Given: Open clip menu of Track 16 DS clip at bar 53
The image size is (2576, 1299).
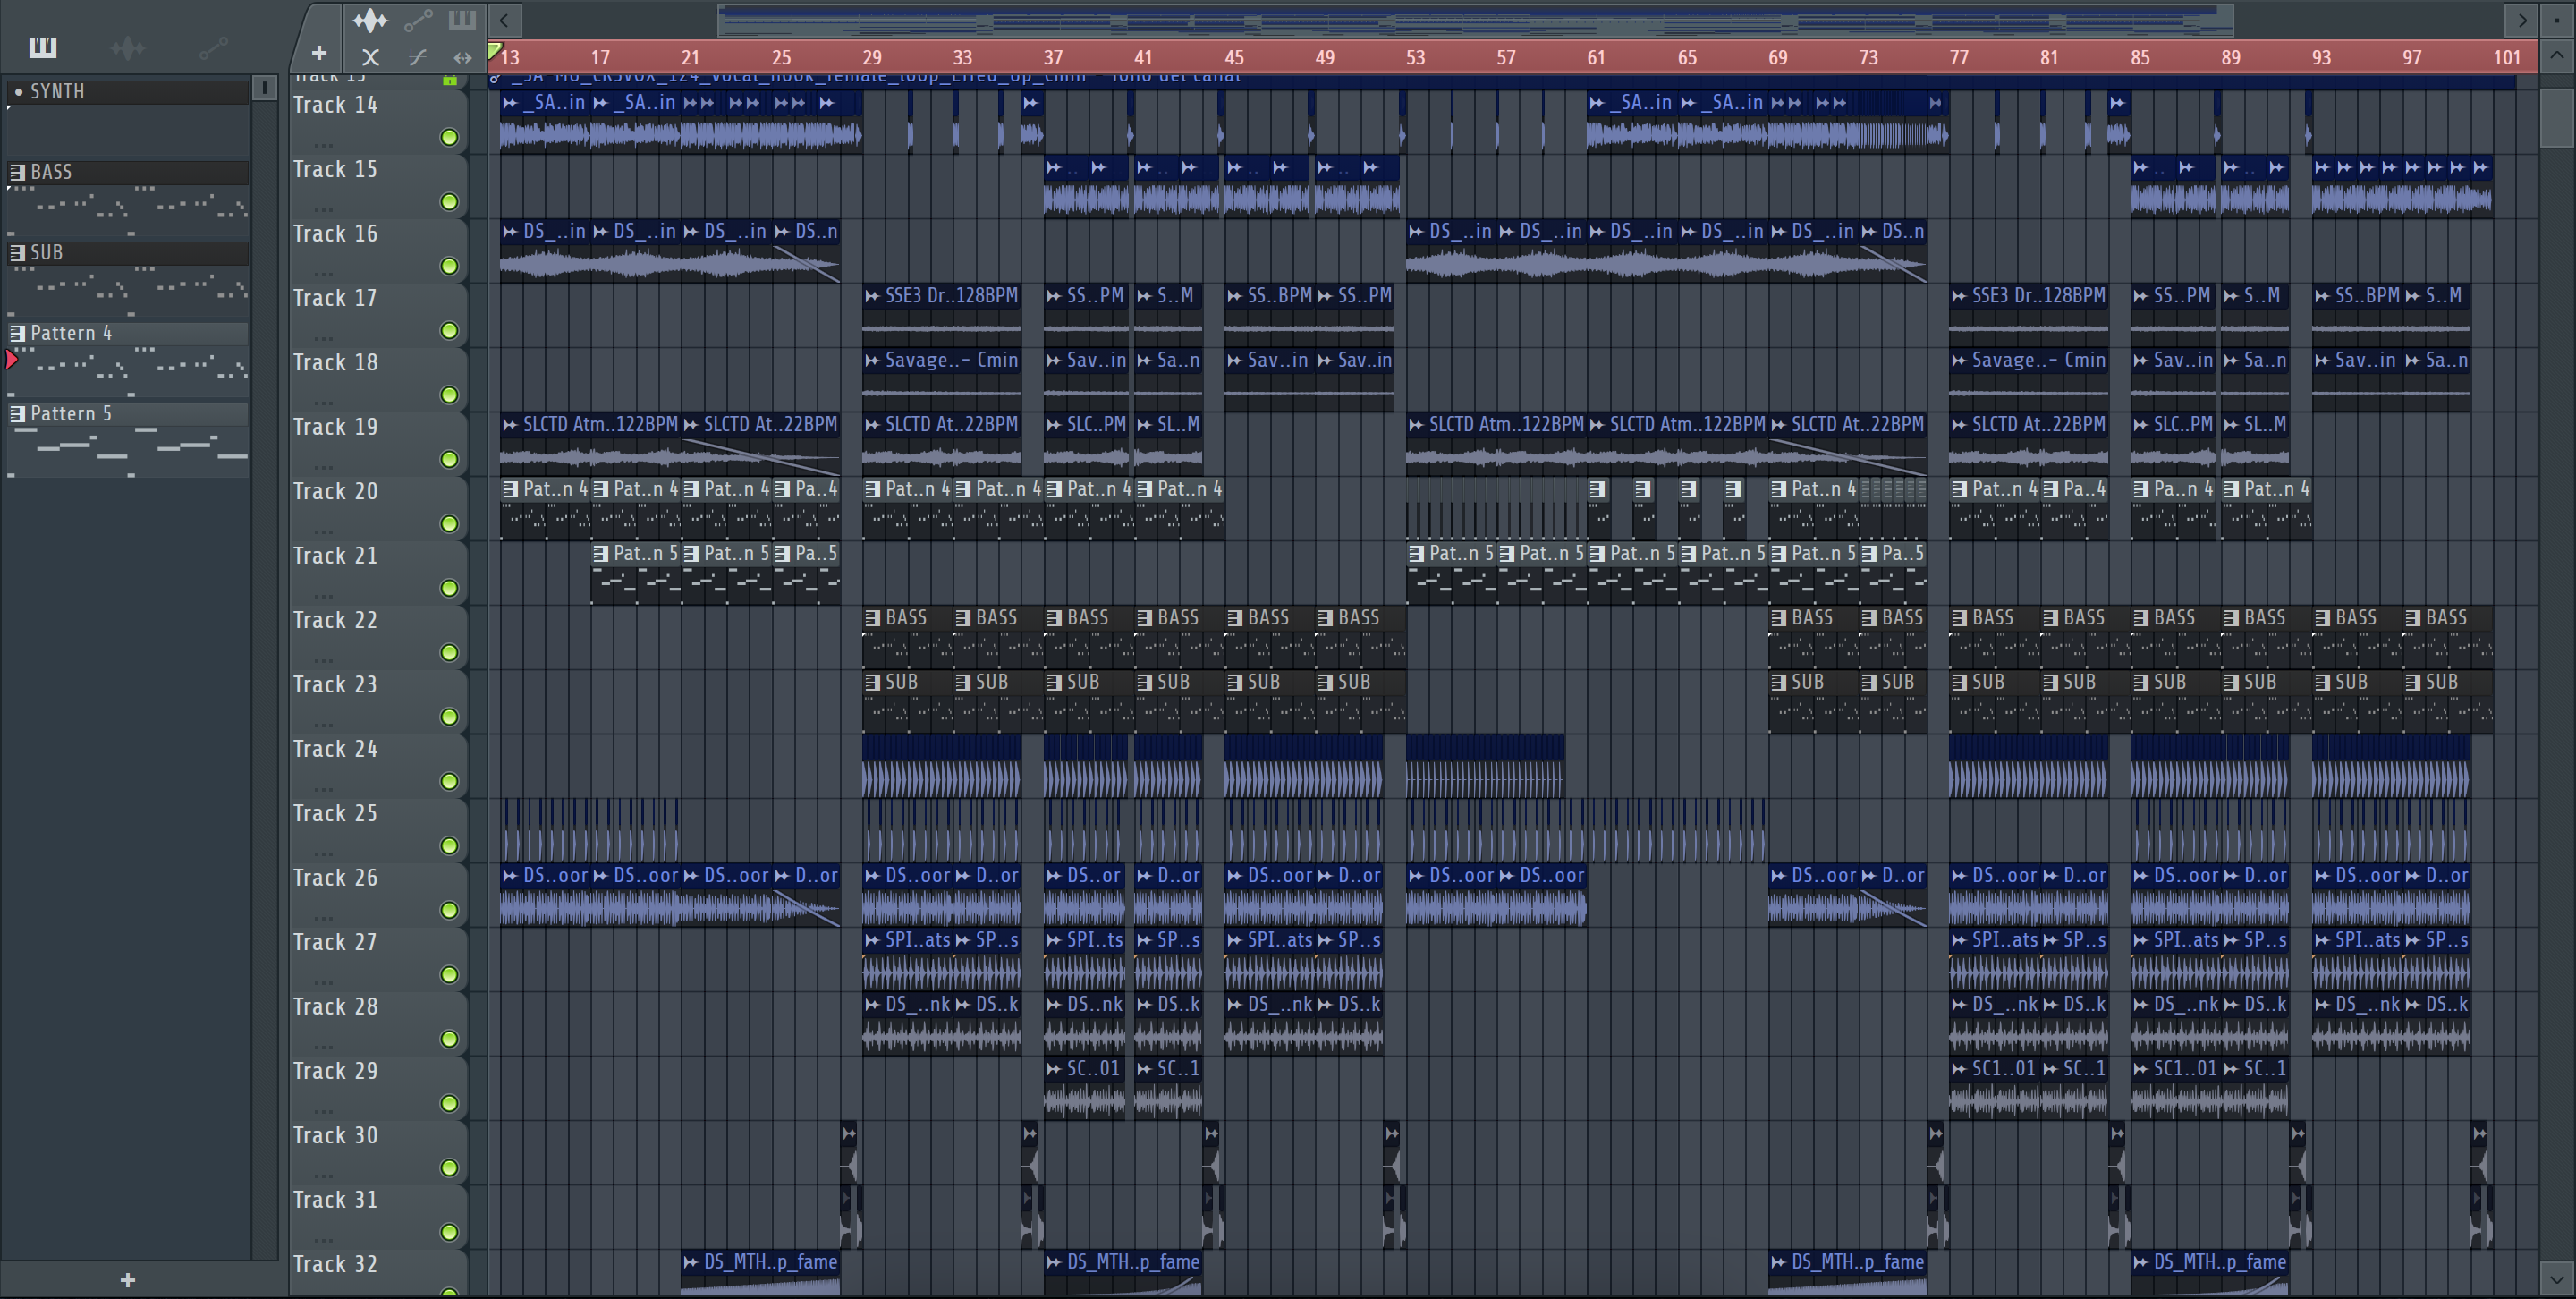Looking at the screenshot, I should coord(1416,232).
